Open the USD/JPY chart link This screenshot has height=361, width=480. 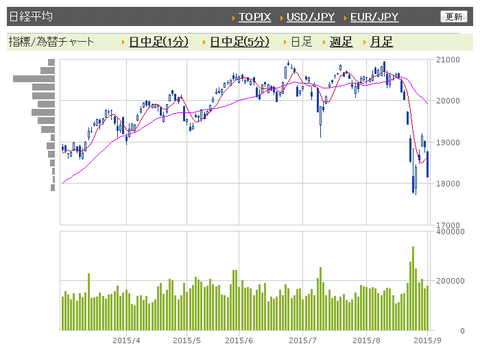[310, 17]
